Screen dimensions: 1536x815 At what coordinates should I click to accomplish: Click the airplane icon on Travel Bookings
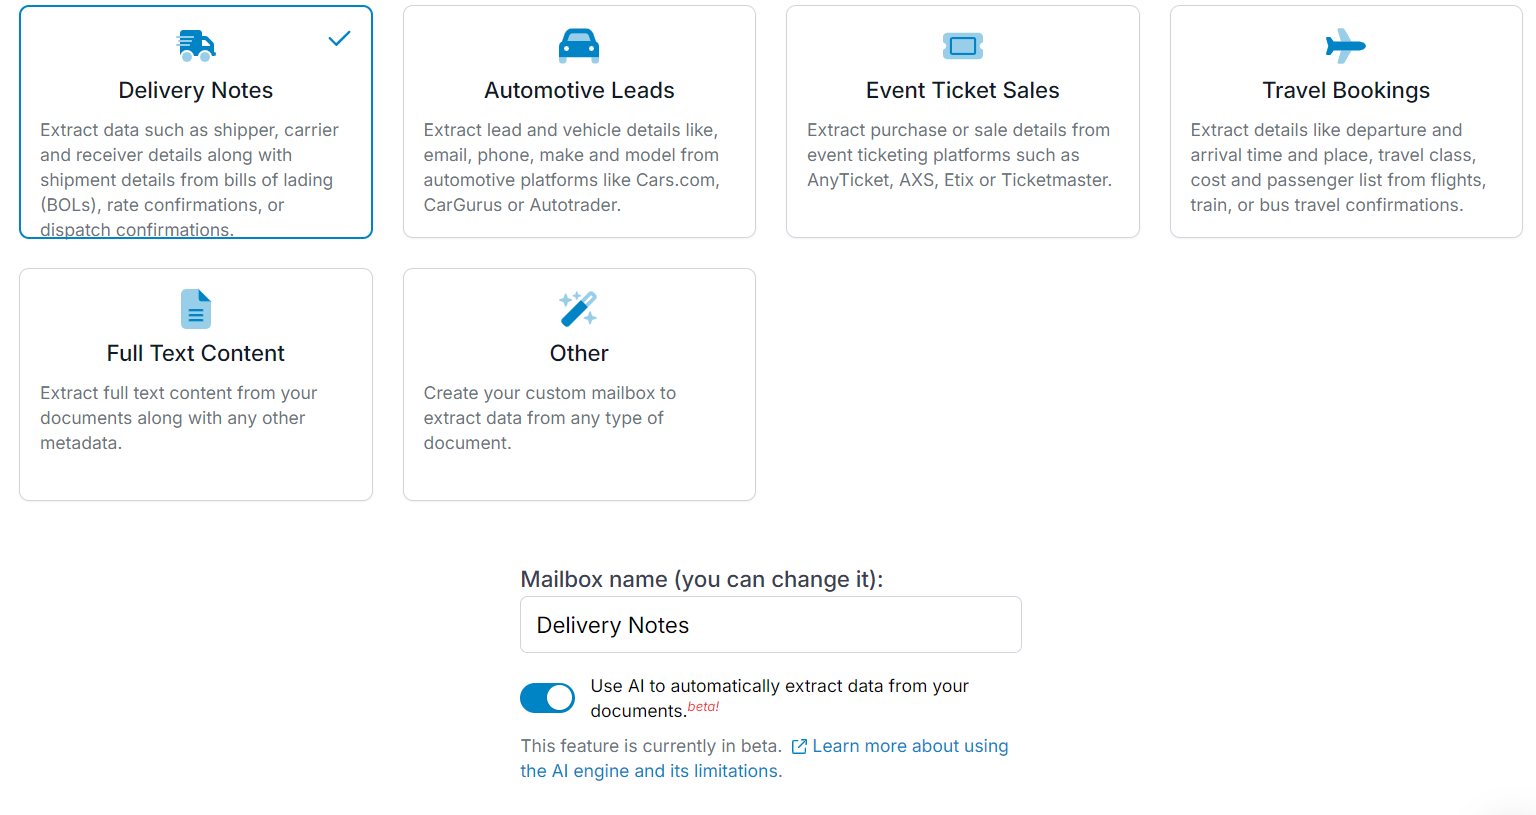(1346, 45)
